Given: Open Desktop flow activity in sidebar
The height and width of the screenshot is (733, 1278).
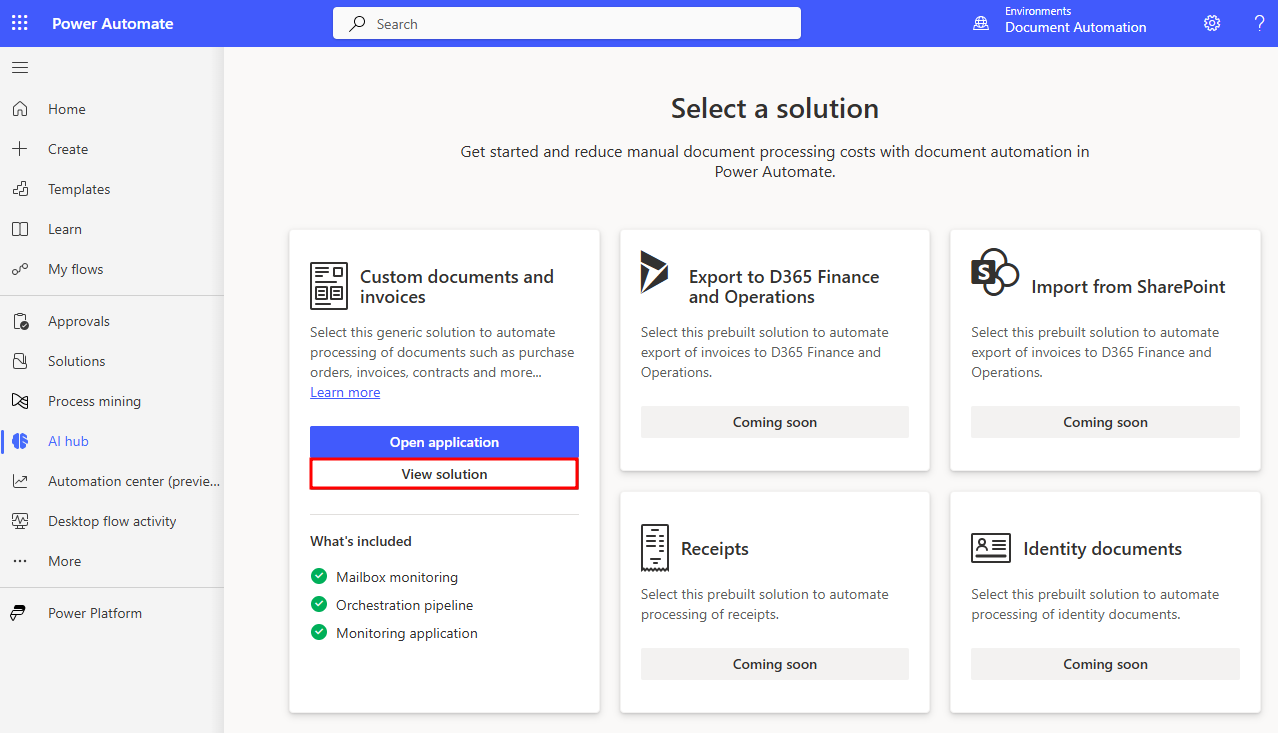Looking at the screenshot, I should (111, 521).
